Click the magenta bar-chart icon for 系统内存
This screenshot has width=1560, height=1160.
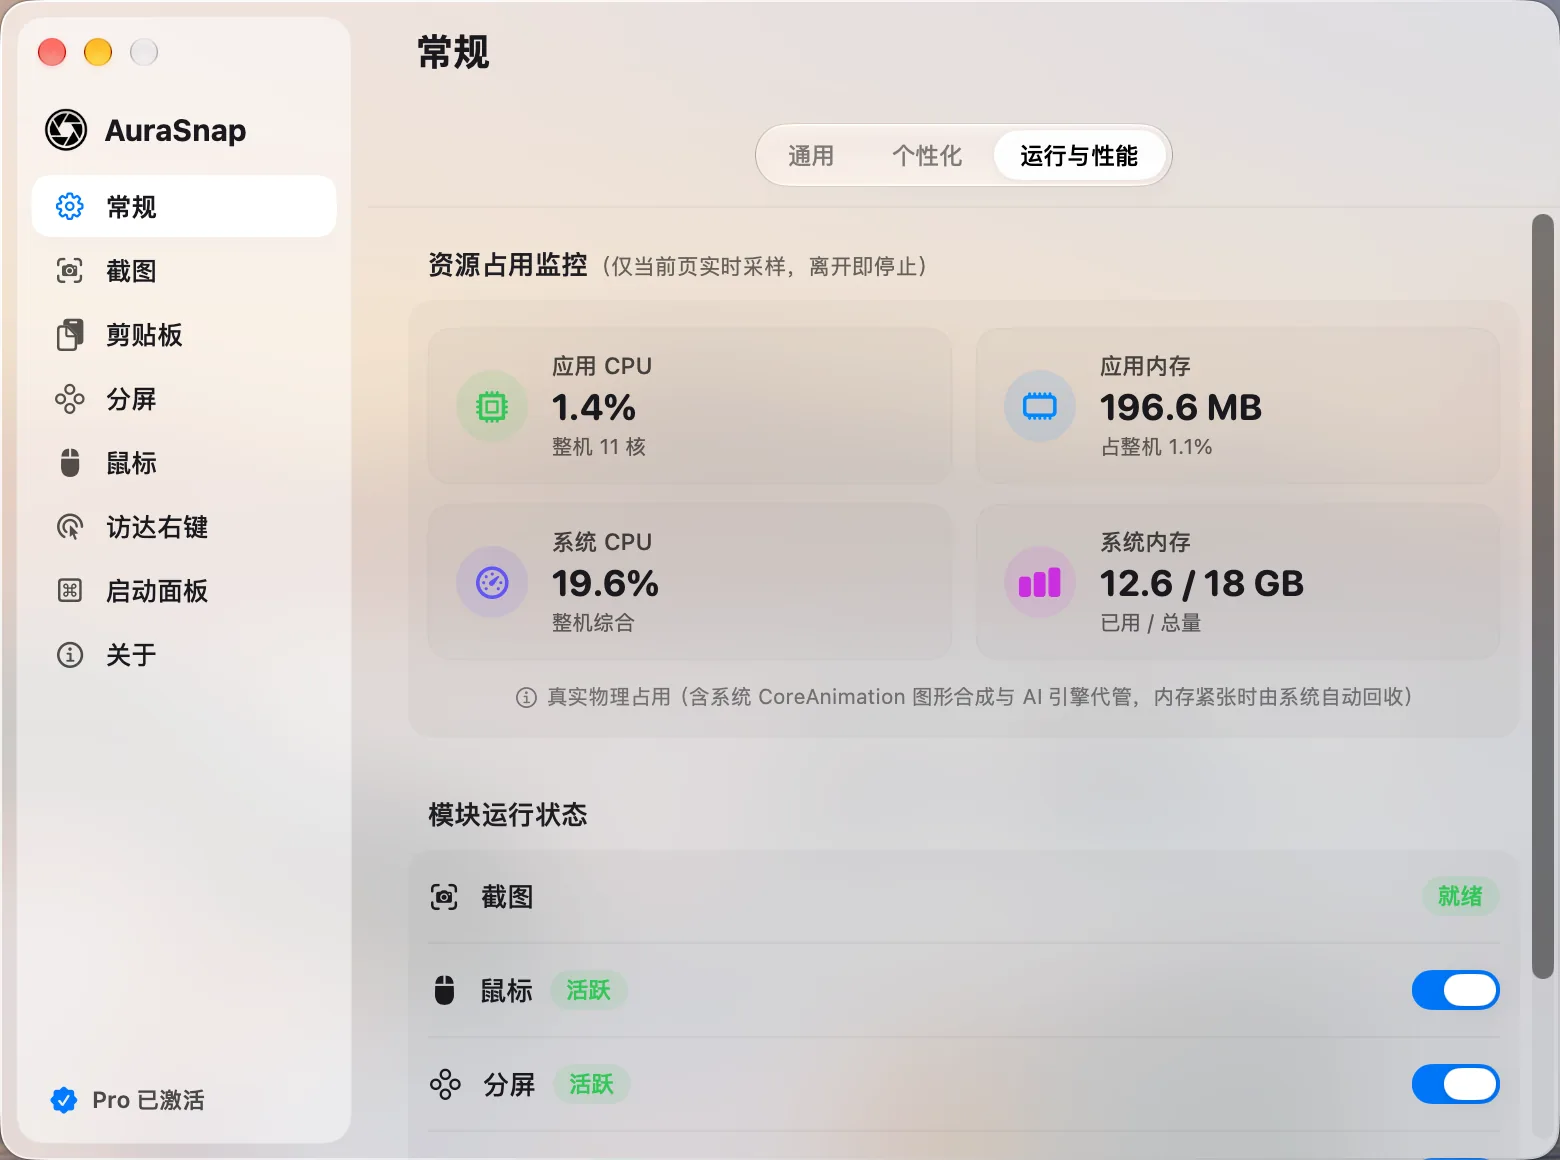point(1040,582)
